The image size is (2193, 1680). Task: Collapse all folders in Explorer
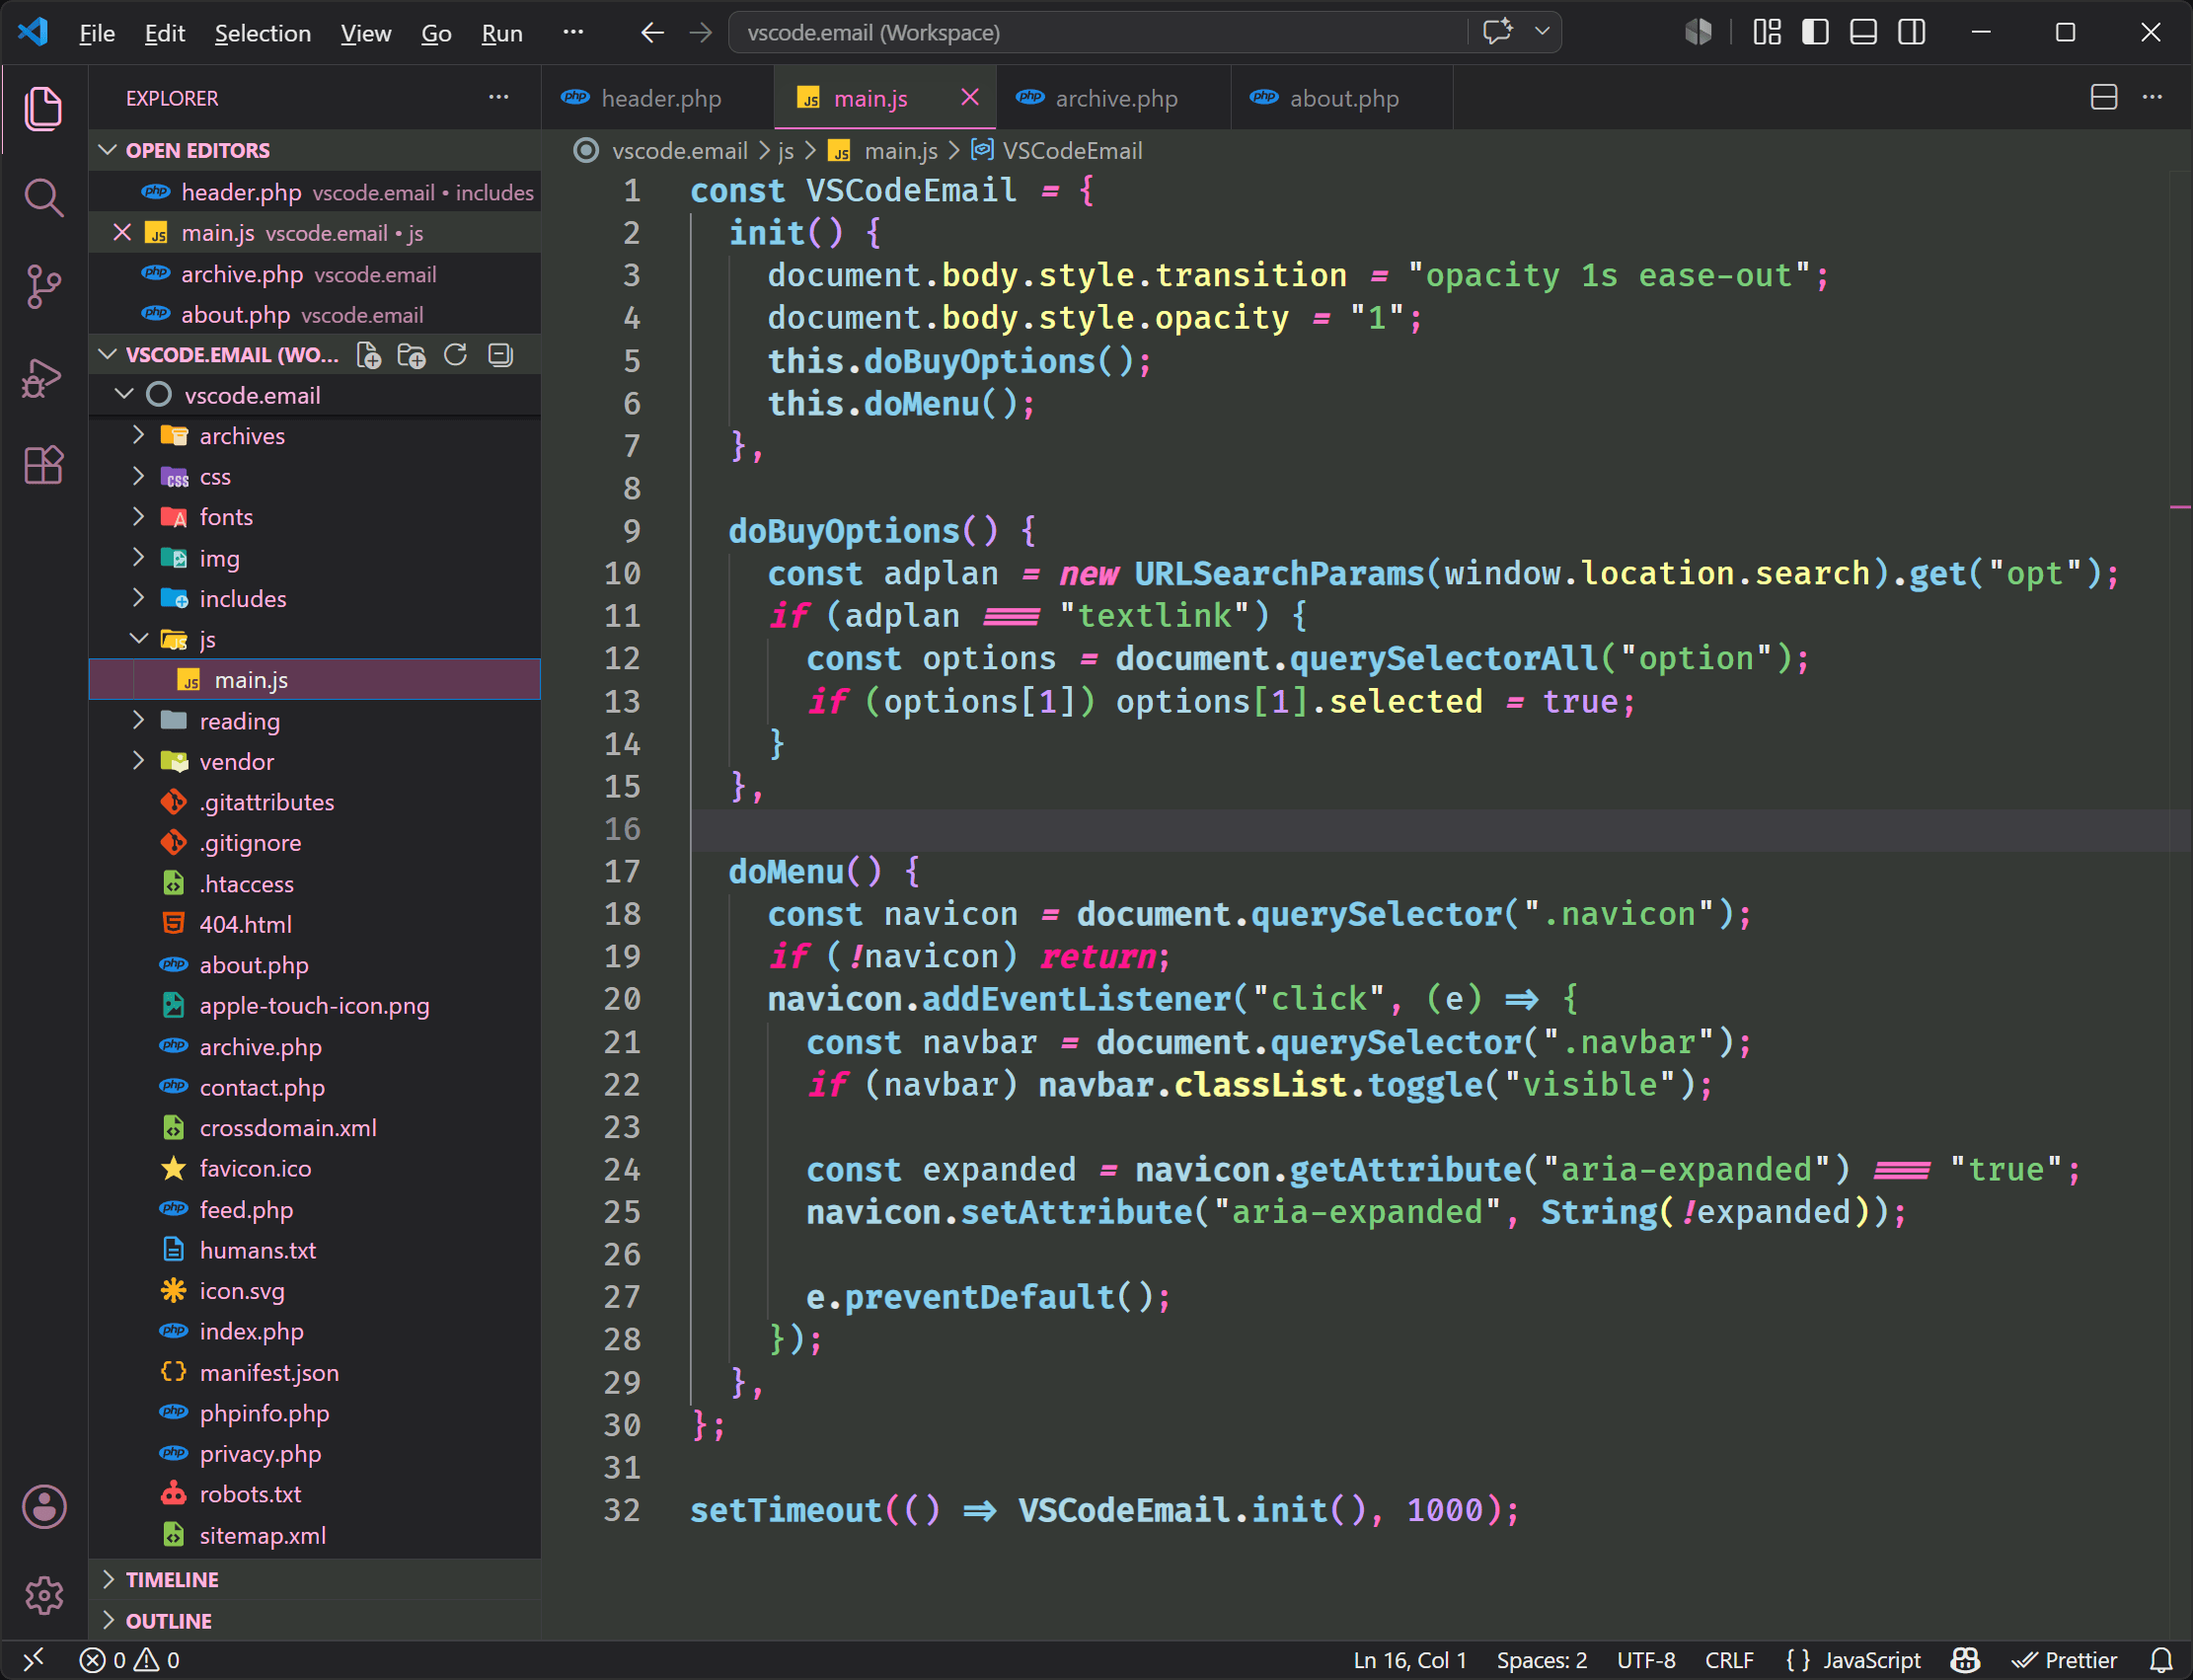click(500, 355)
